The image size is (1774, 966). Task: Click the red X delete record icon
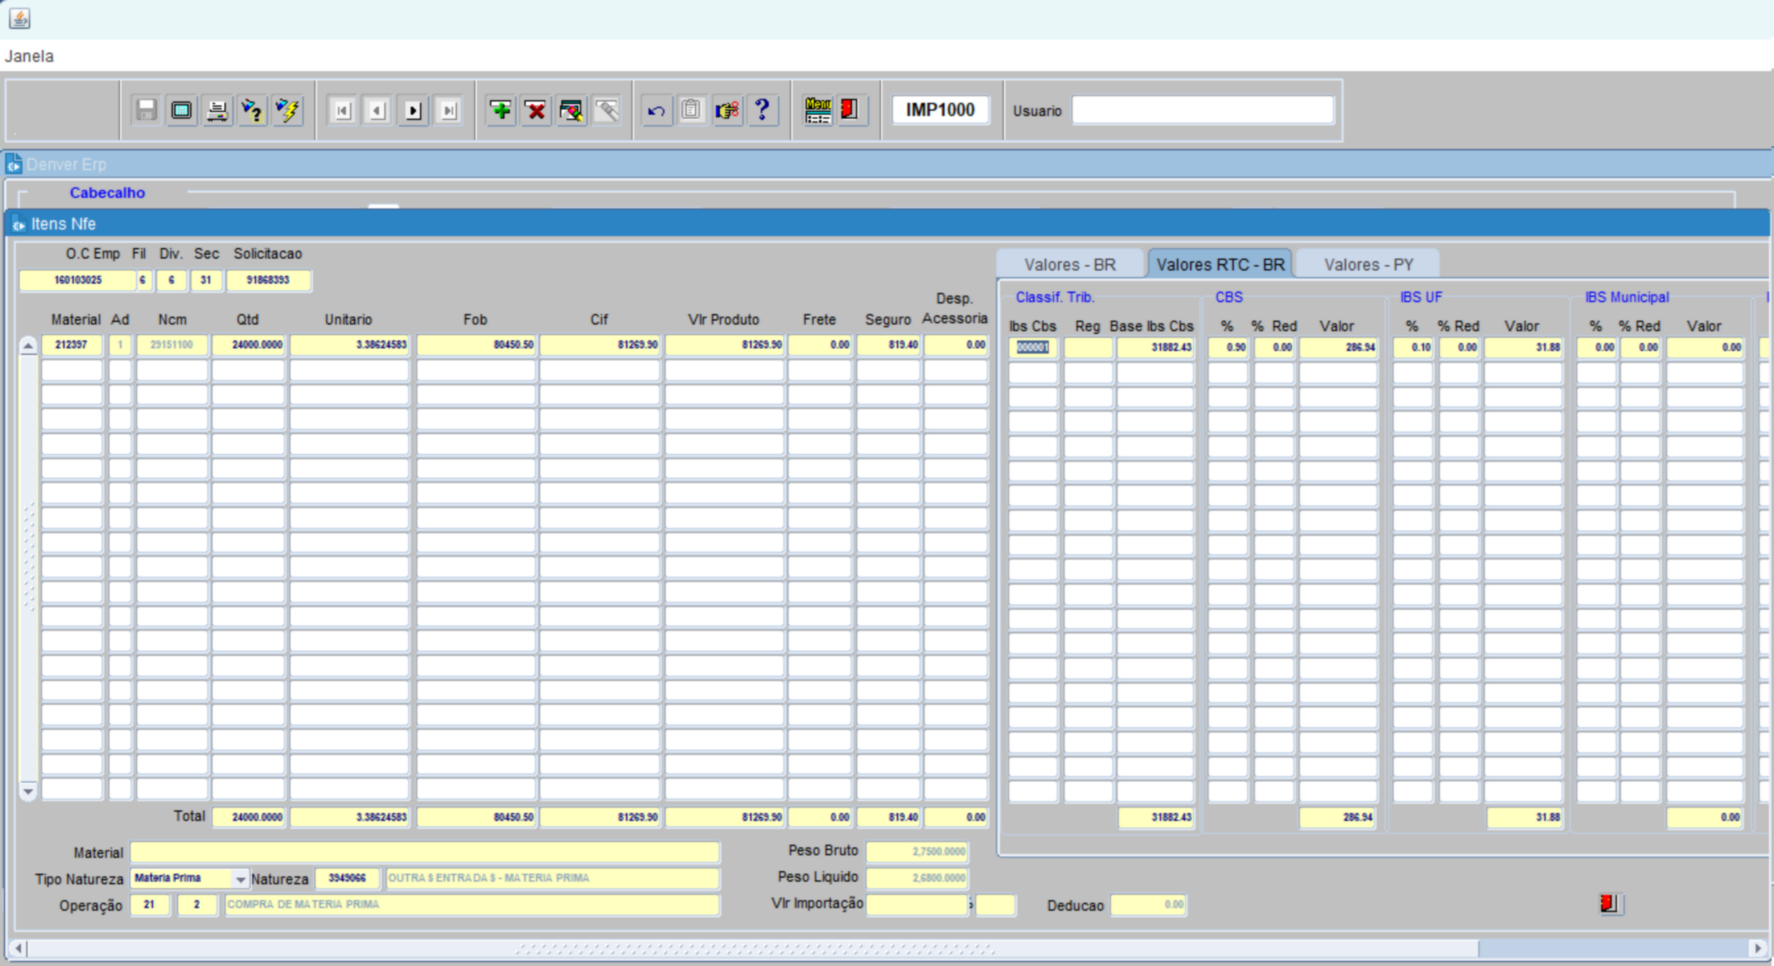[x=536, y=110]
